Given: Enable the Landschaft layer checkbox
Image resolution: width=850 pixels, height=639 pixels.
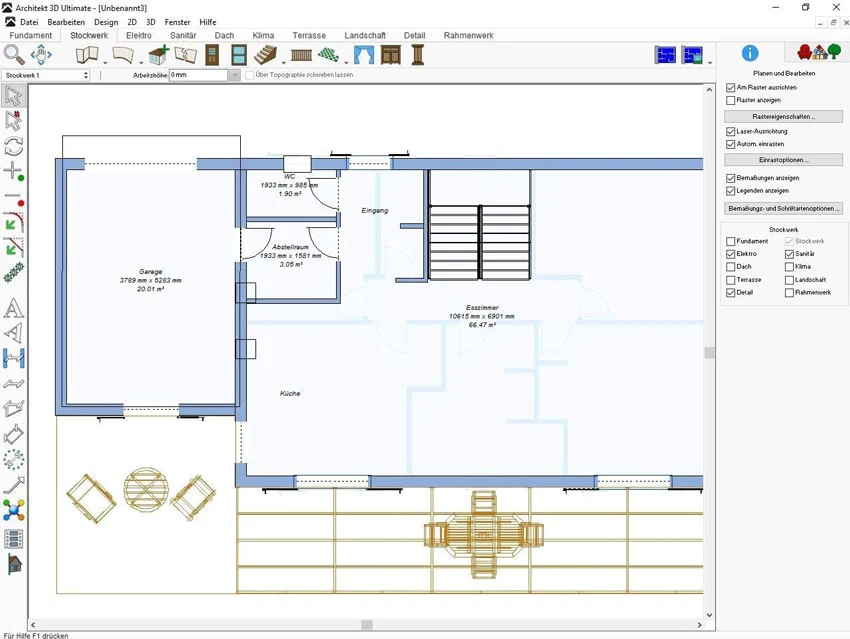Looking at the screenshot, I should coord(789,280).
